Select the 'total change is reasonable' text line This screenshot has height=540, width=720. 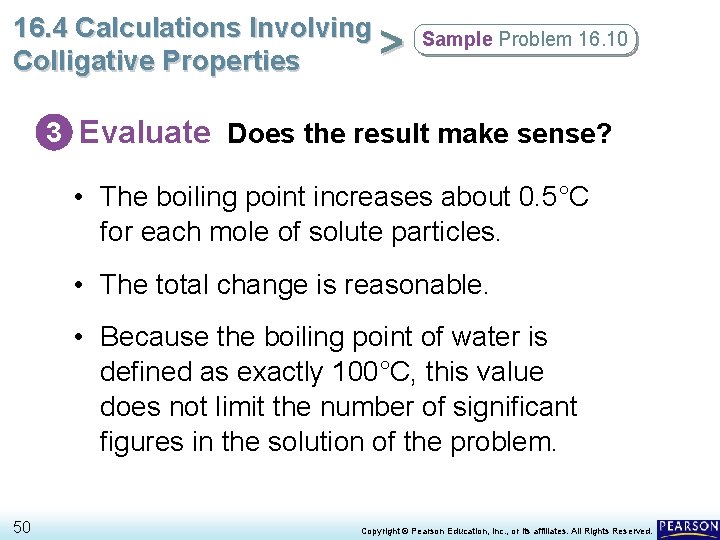(x=294, y=285)
